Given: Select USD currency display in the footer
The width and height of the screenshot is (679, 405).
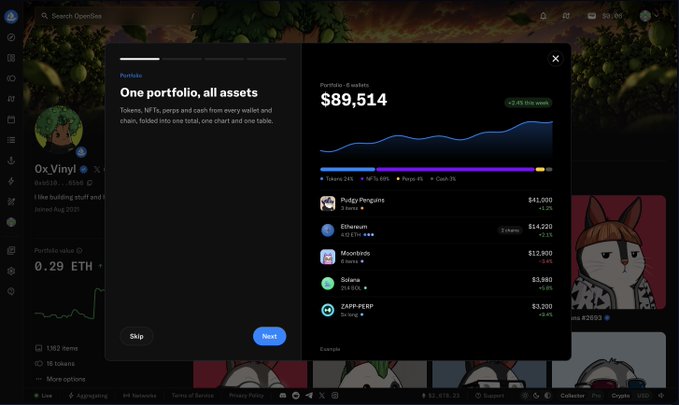Looking at the screenshot, I should 643,395.
